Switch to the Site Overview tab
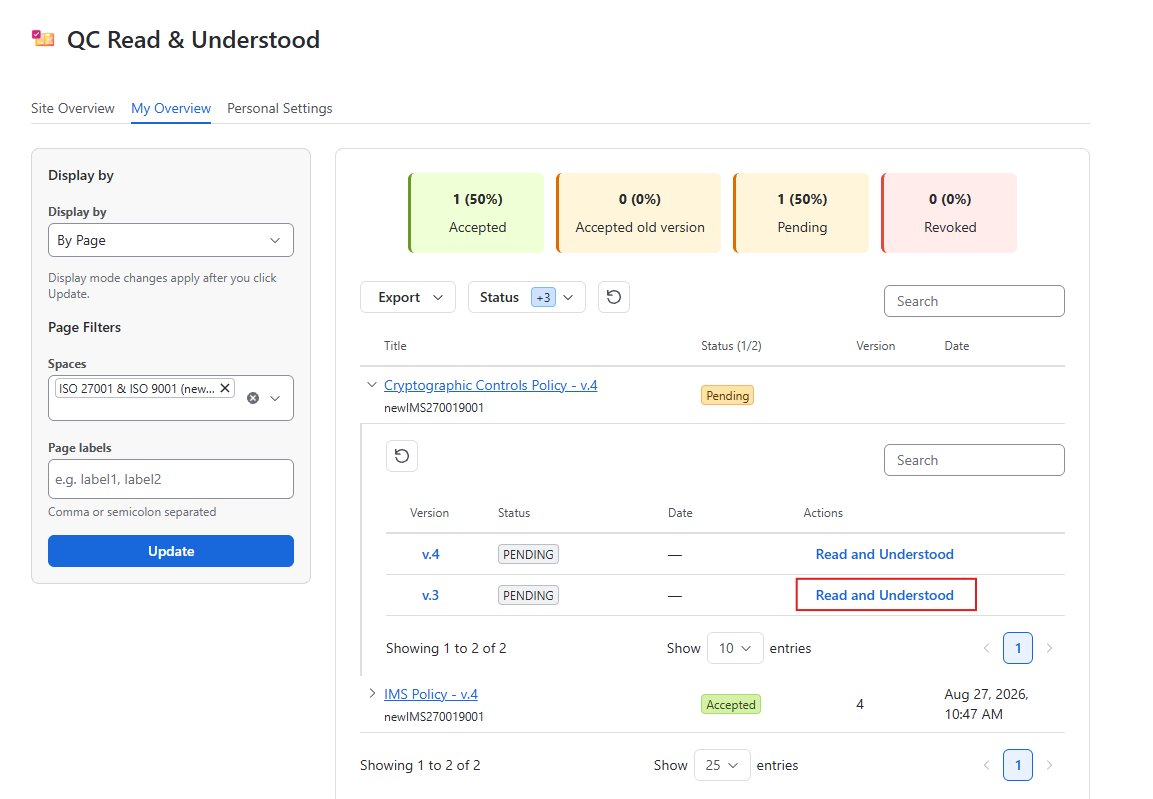1153x799 pixels. 73,108
